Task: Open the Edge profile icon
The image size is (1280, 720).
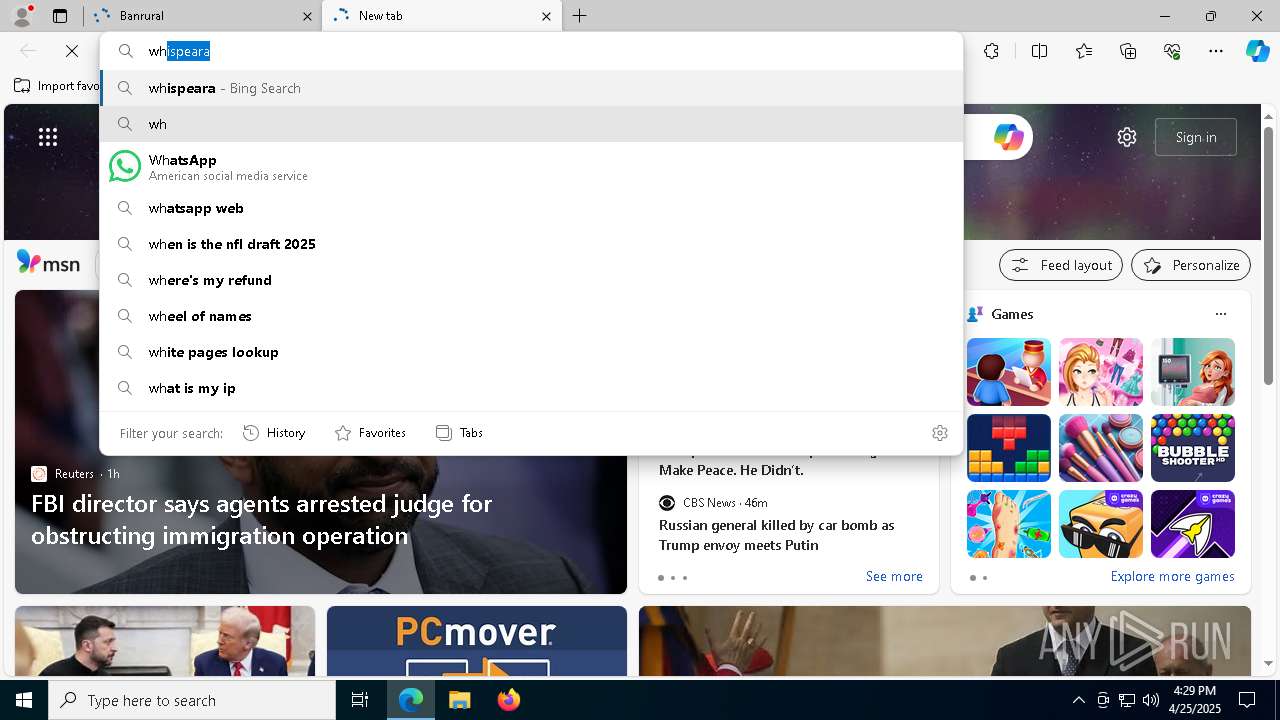Action: tap(21, 16)
